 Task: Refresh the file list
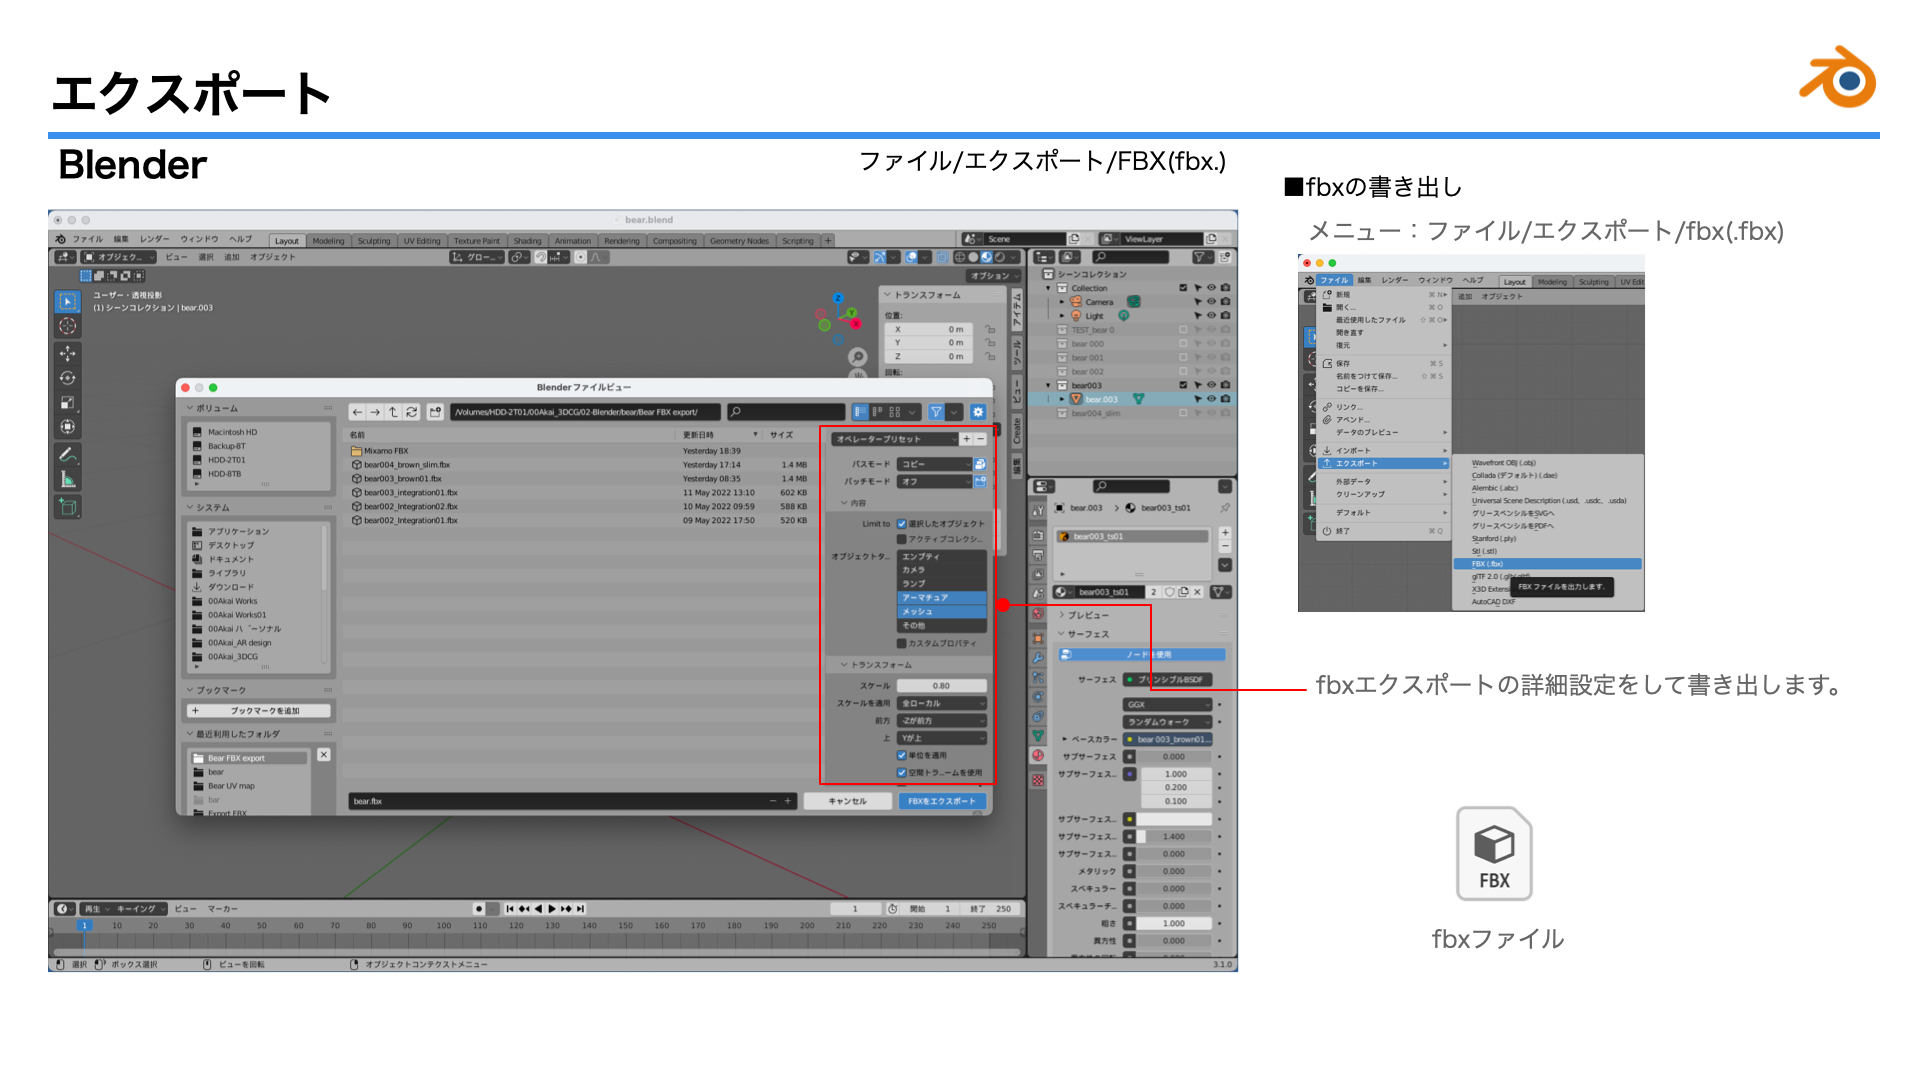pos(411,412)
